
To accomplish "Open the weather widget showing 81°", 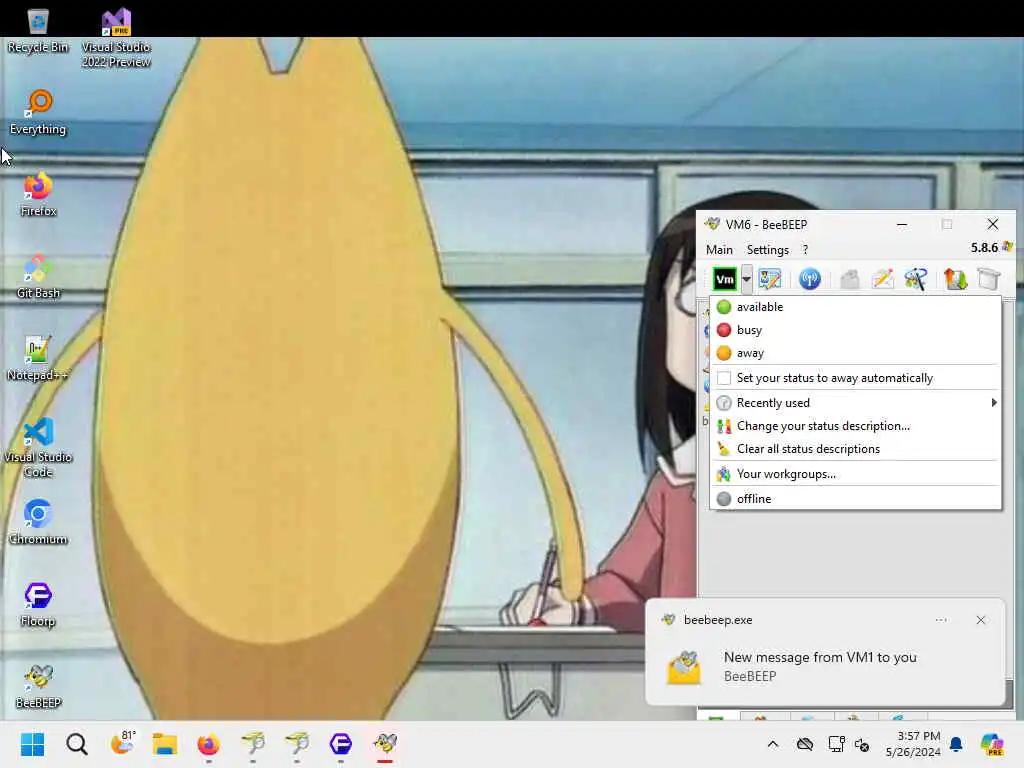I will pyautogui.click(x=121, y=744).
